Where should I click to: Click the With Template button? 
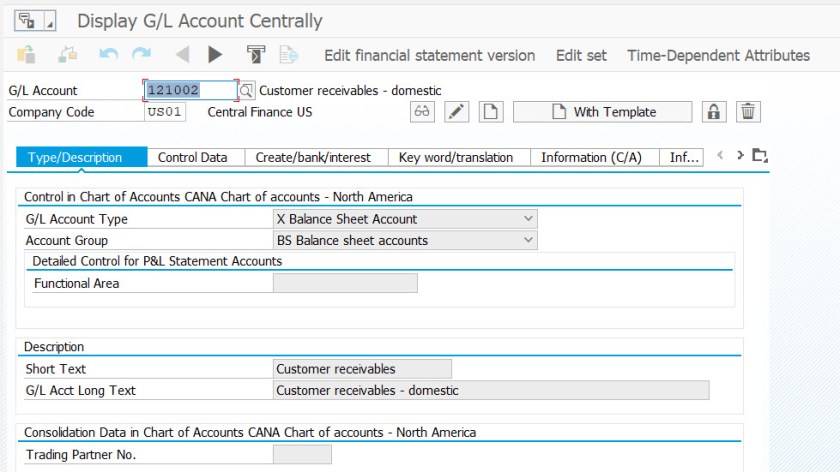[x=602, y=112]
